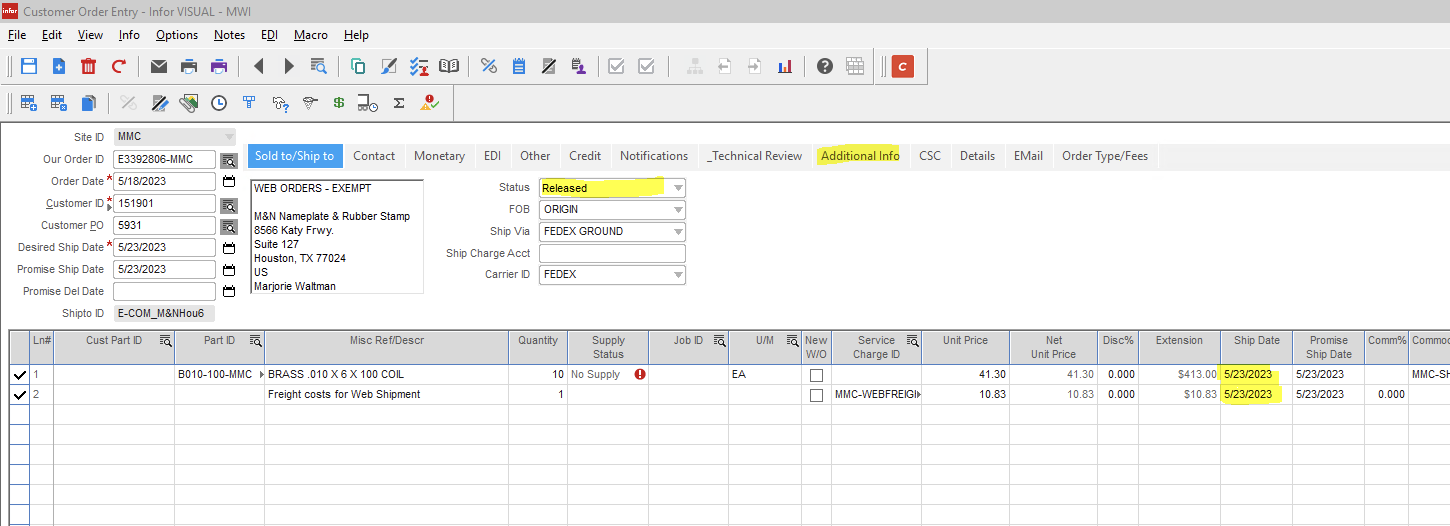This screenshot has width=1450, height=526.
Task: Click the B010-100-MMC part ID cell
Action: (220, 375)
